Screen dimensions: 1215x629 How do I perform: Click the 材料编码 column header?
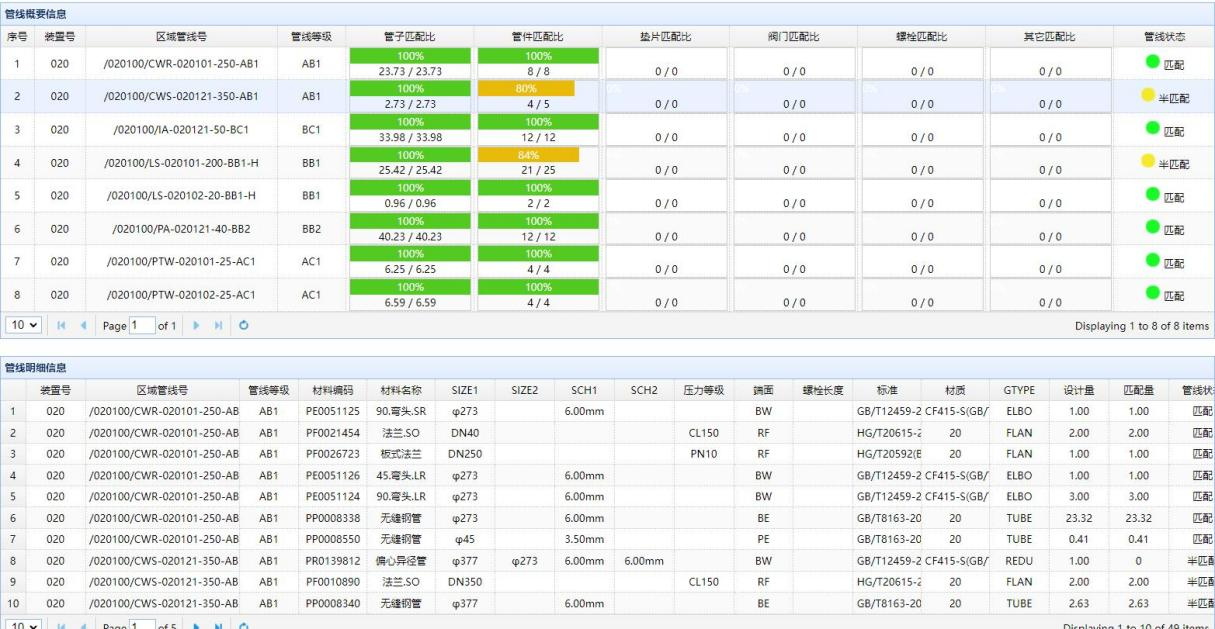pos(330,390)
